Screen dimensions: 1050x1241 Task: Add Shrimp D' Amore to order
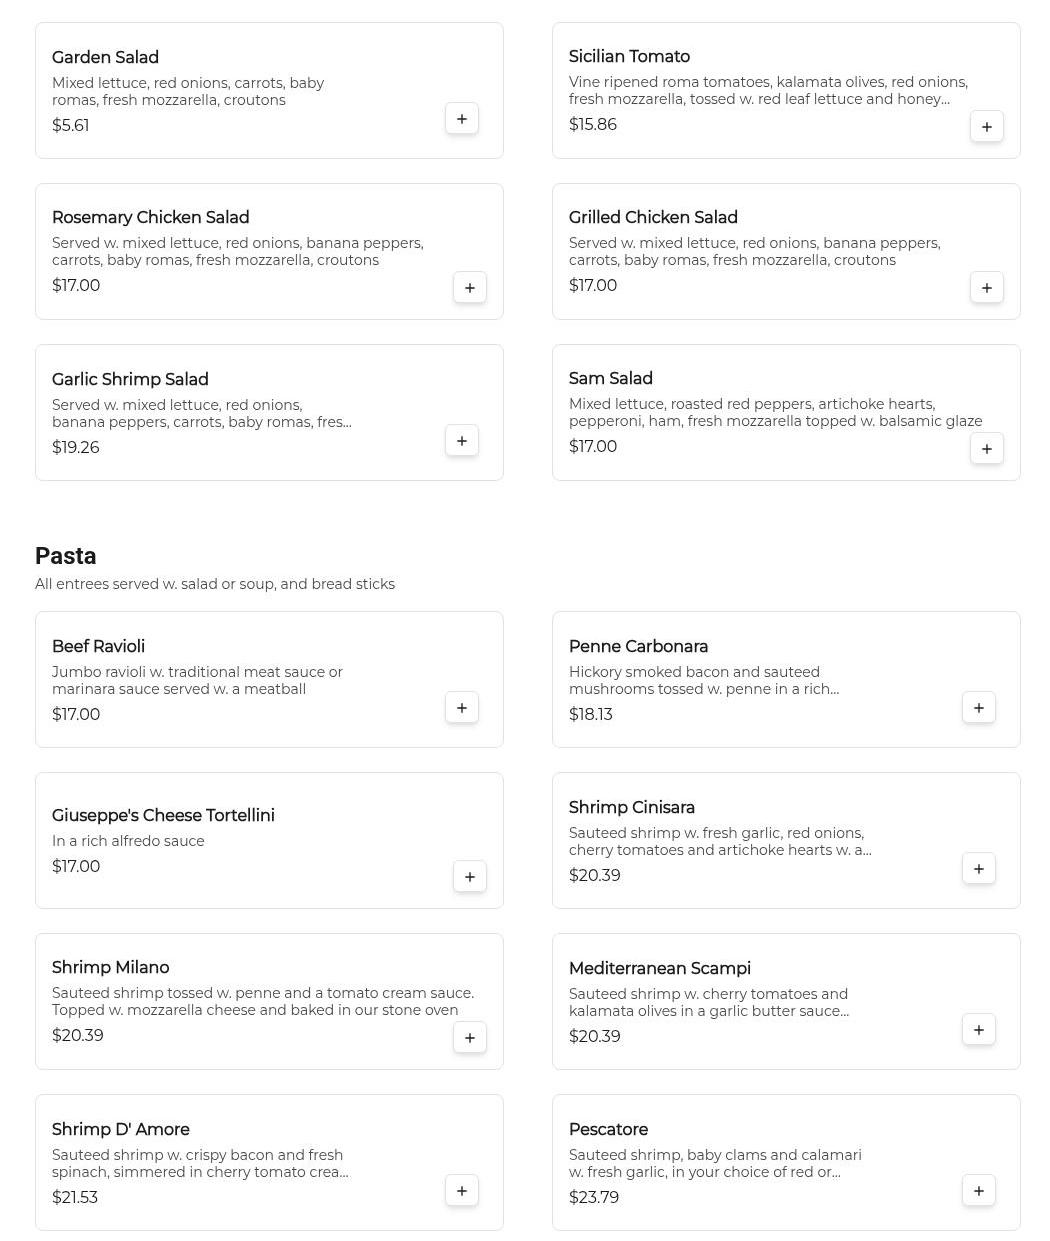[x=462, y=1191]
